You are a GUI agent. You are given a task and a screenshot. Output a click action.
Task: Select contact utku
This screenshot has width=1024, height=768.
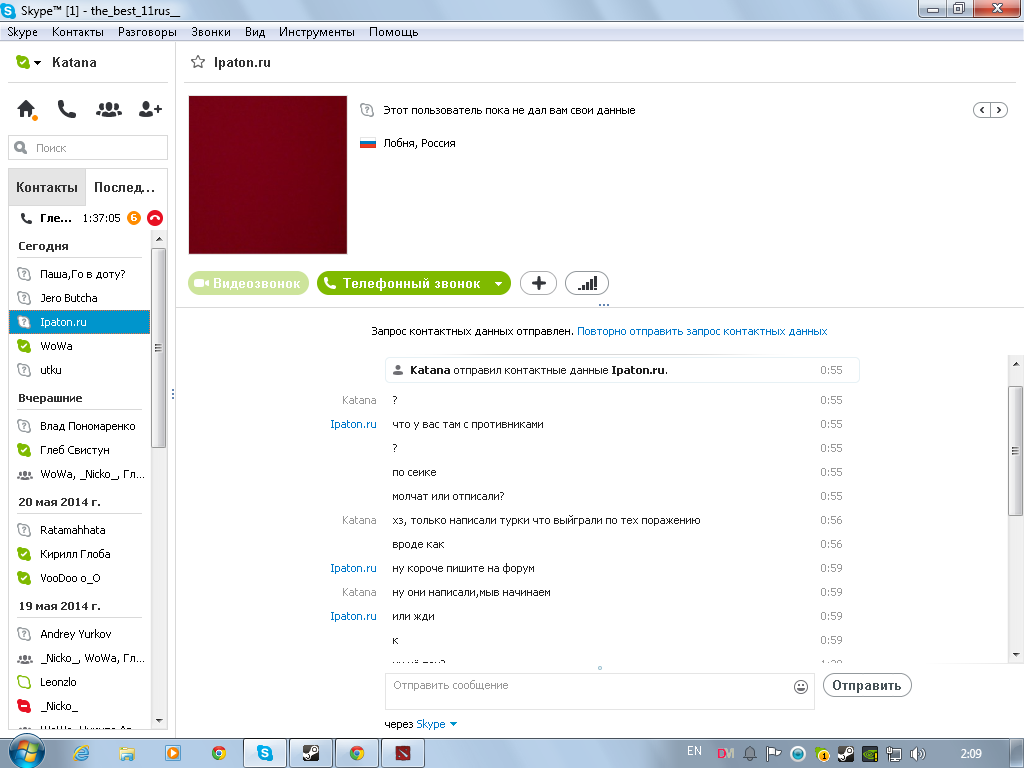[x=79, y=370]
